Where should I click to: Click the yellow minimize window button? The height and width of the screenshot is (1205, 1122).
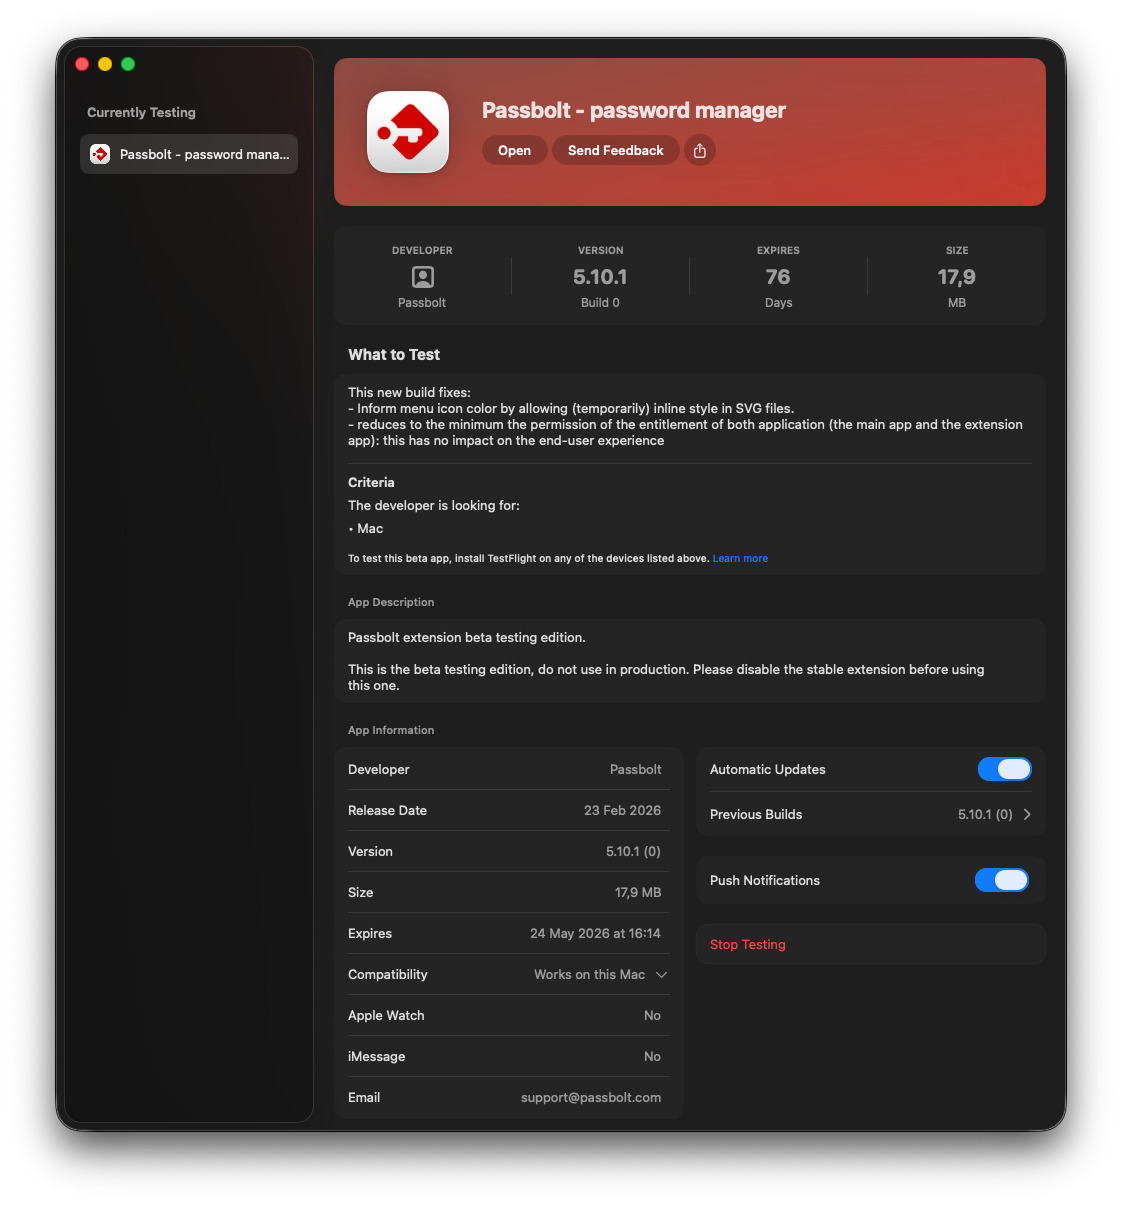click(105, 64)
